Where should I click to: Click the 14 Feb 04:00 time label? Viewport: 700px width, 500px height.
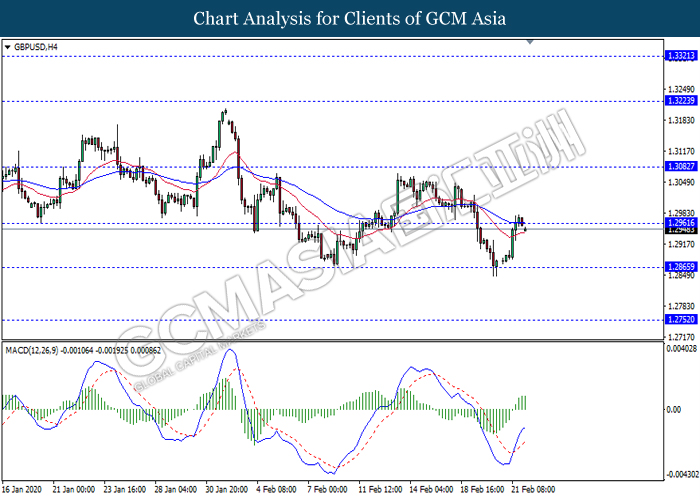431,490
